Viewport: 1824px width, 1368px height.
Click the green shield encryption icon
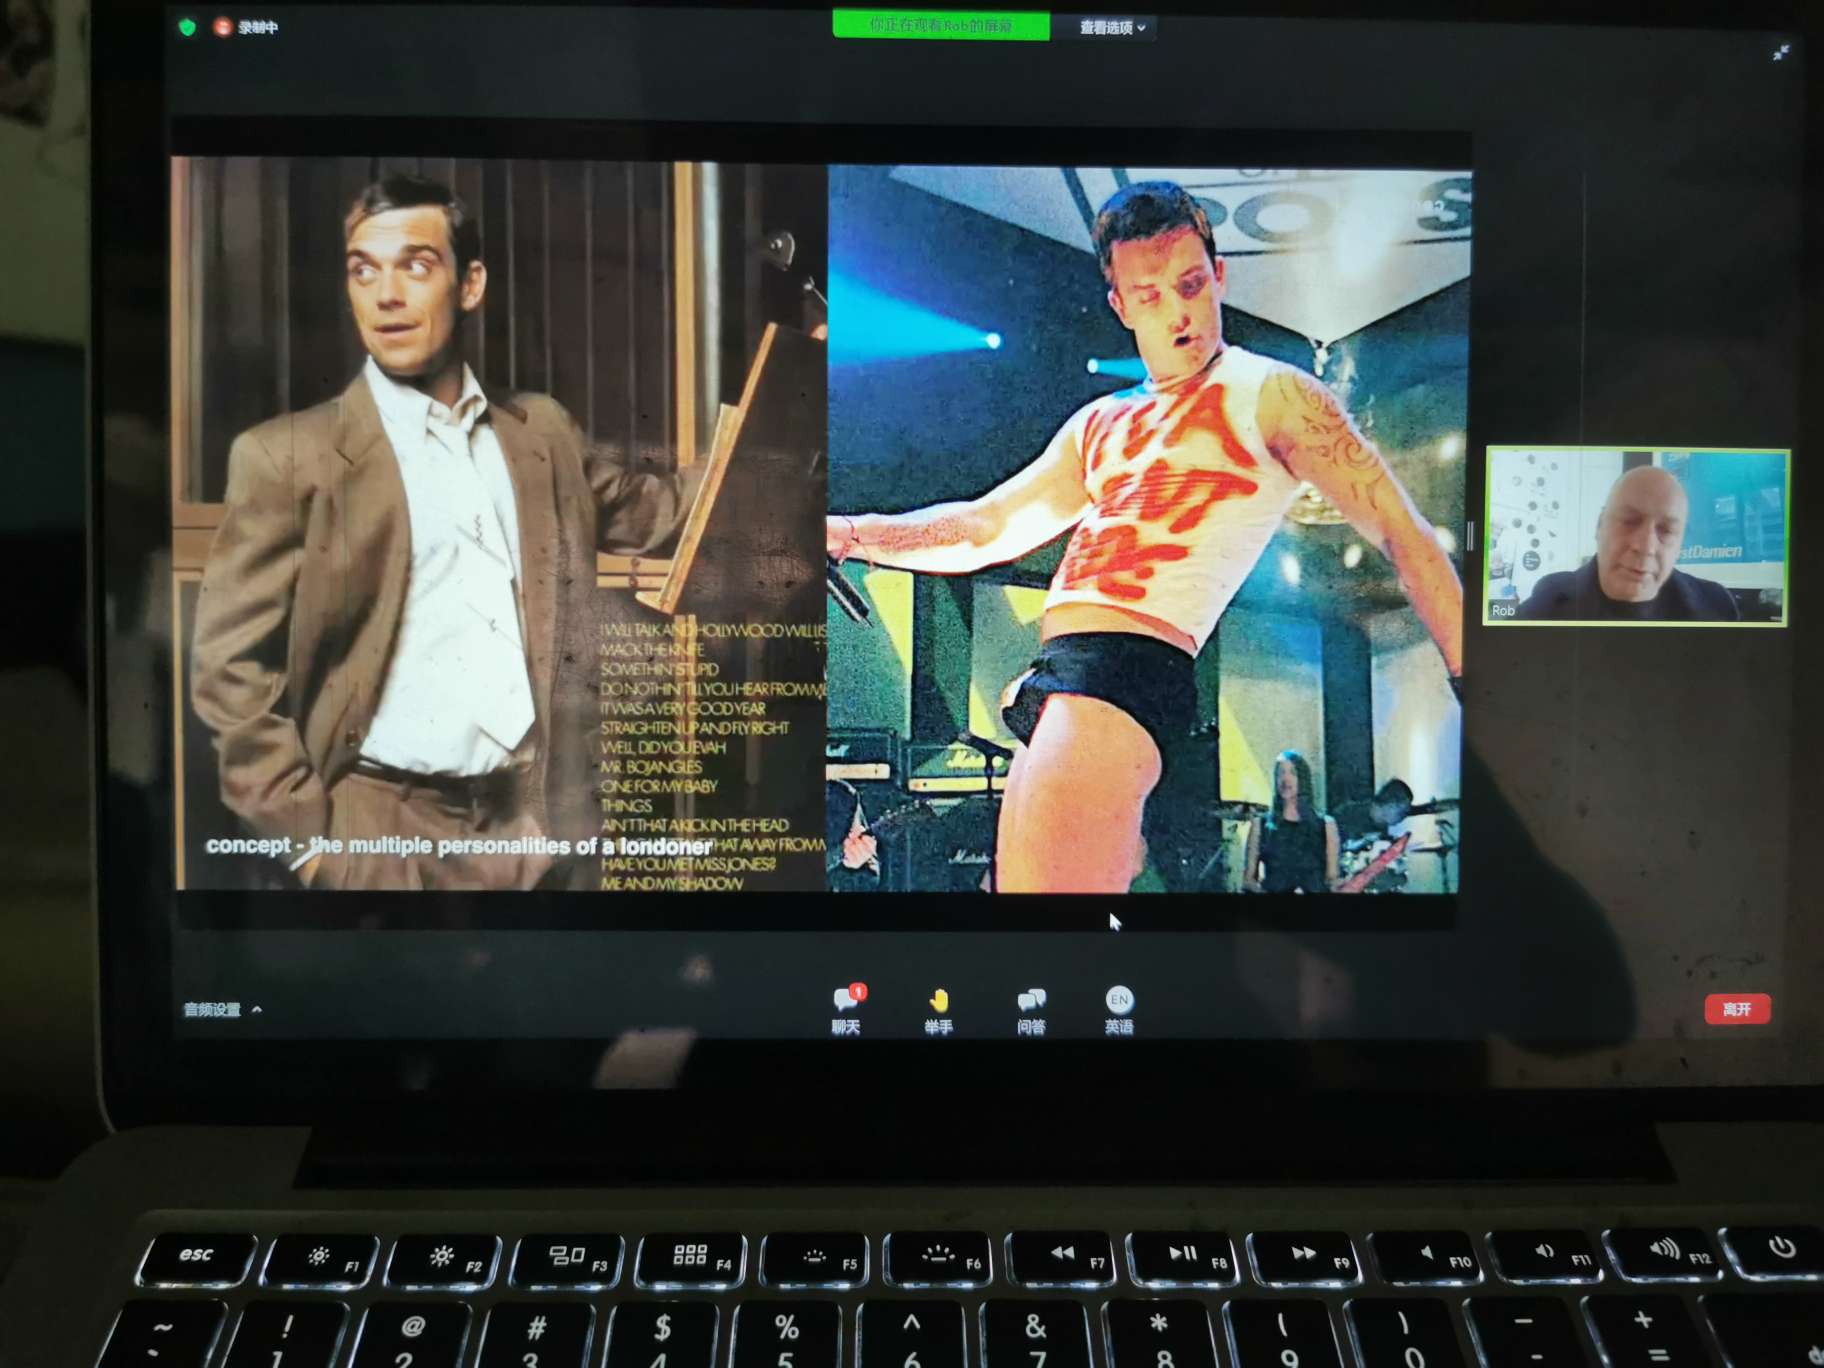coord(187,27)
